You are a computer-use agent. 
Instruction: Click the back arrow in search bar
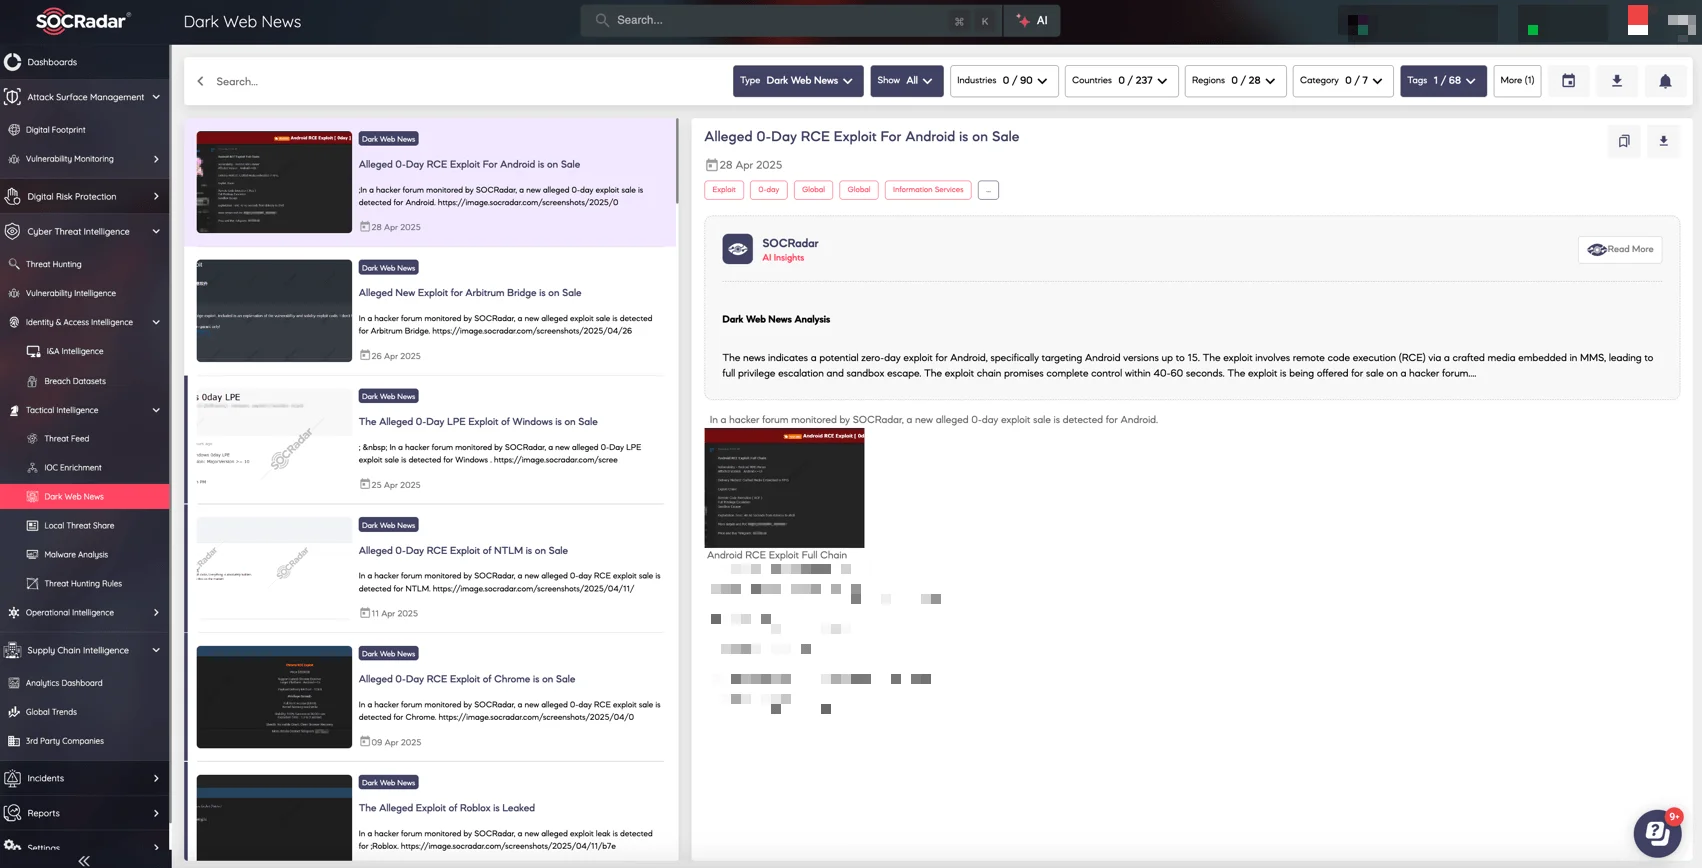200,81
